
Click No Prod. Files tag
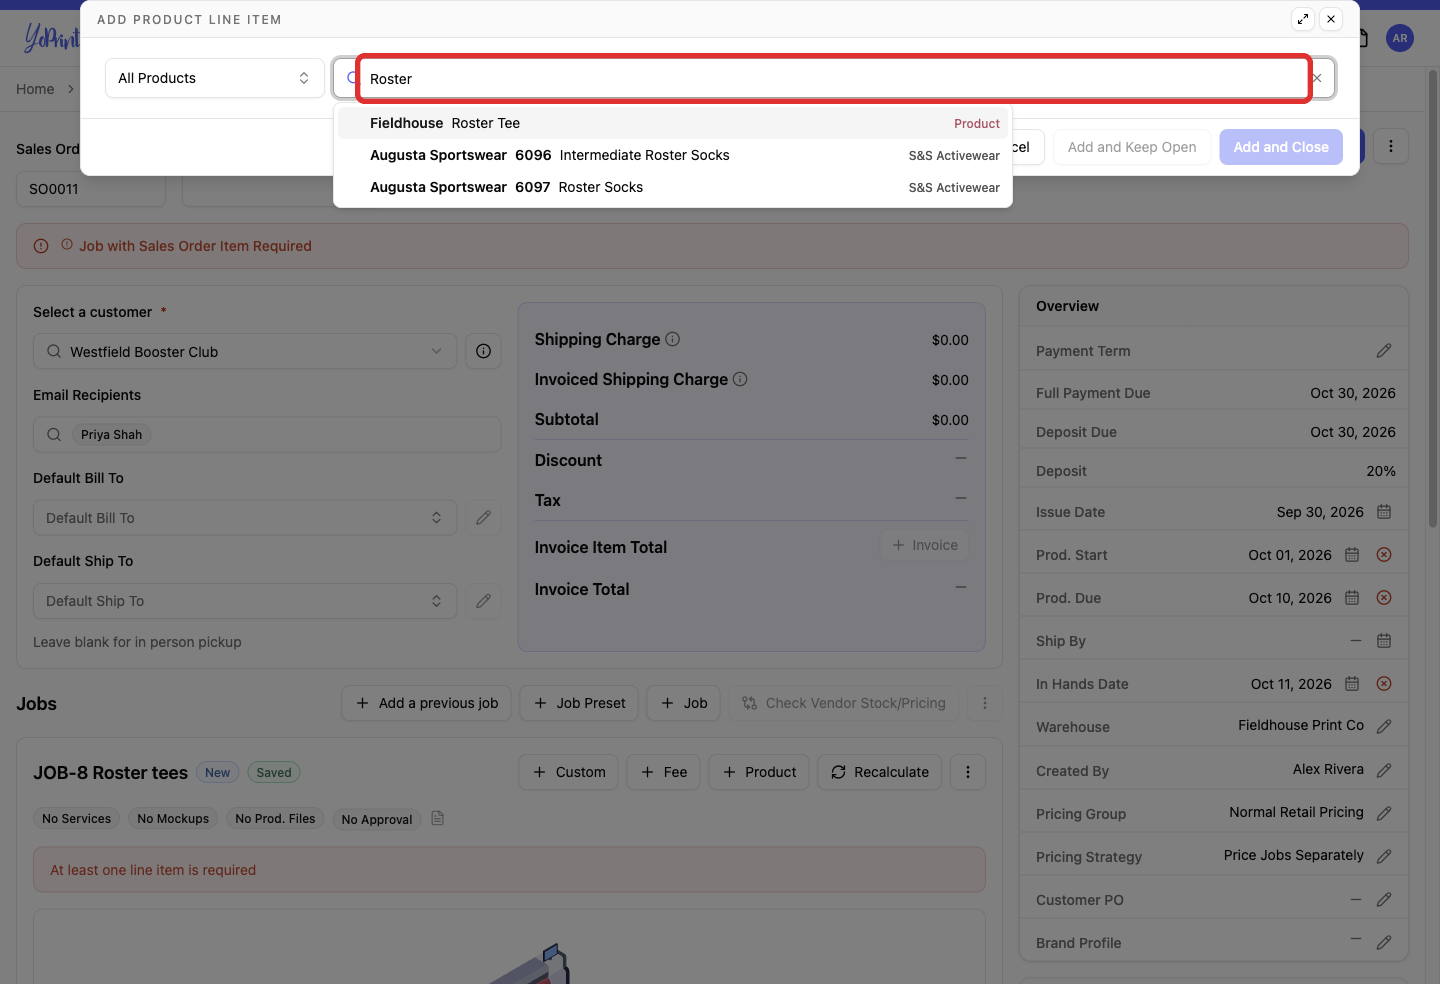[x=275, y=818]
